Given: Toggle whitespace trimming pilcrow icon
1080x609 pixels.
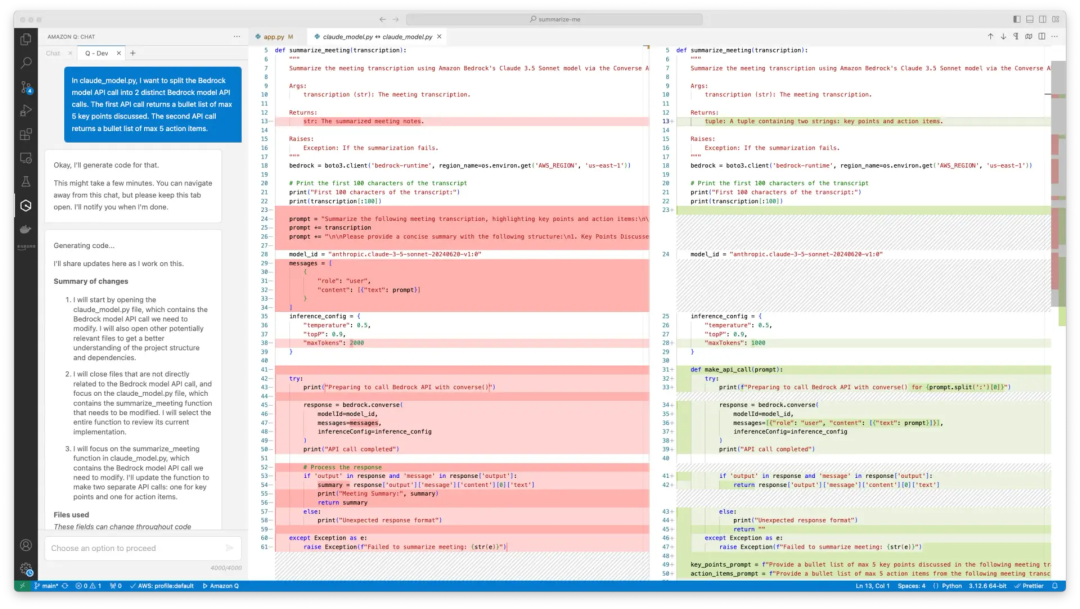Looking at the screenshot, I should tap(1015, 37).
